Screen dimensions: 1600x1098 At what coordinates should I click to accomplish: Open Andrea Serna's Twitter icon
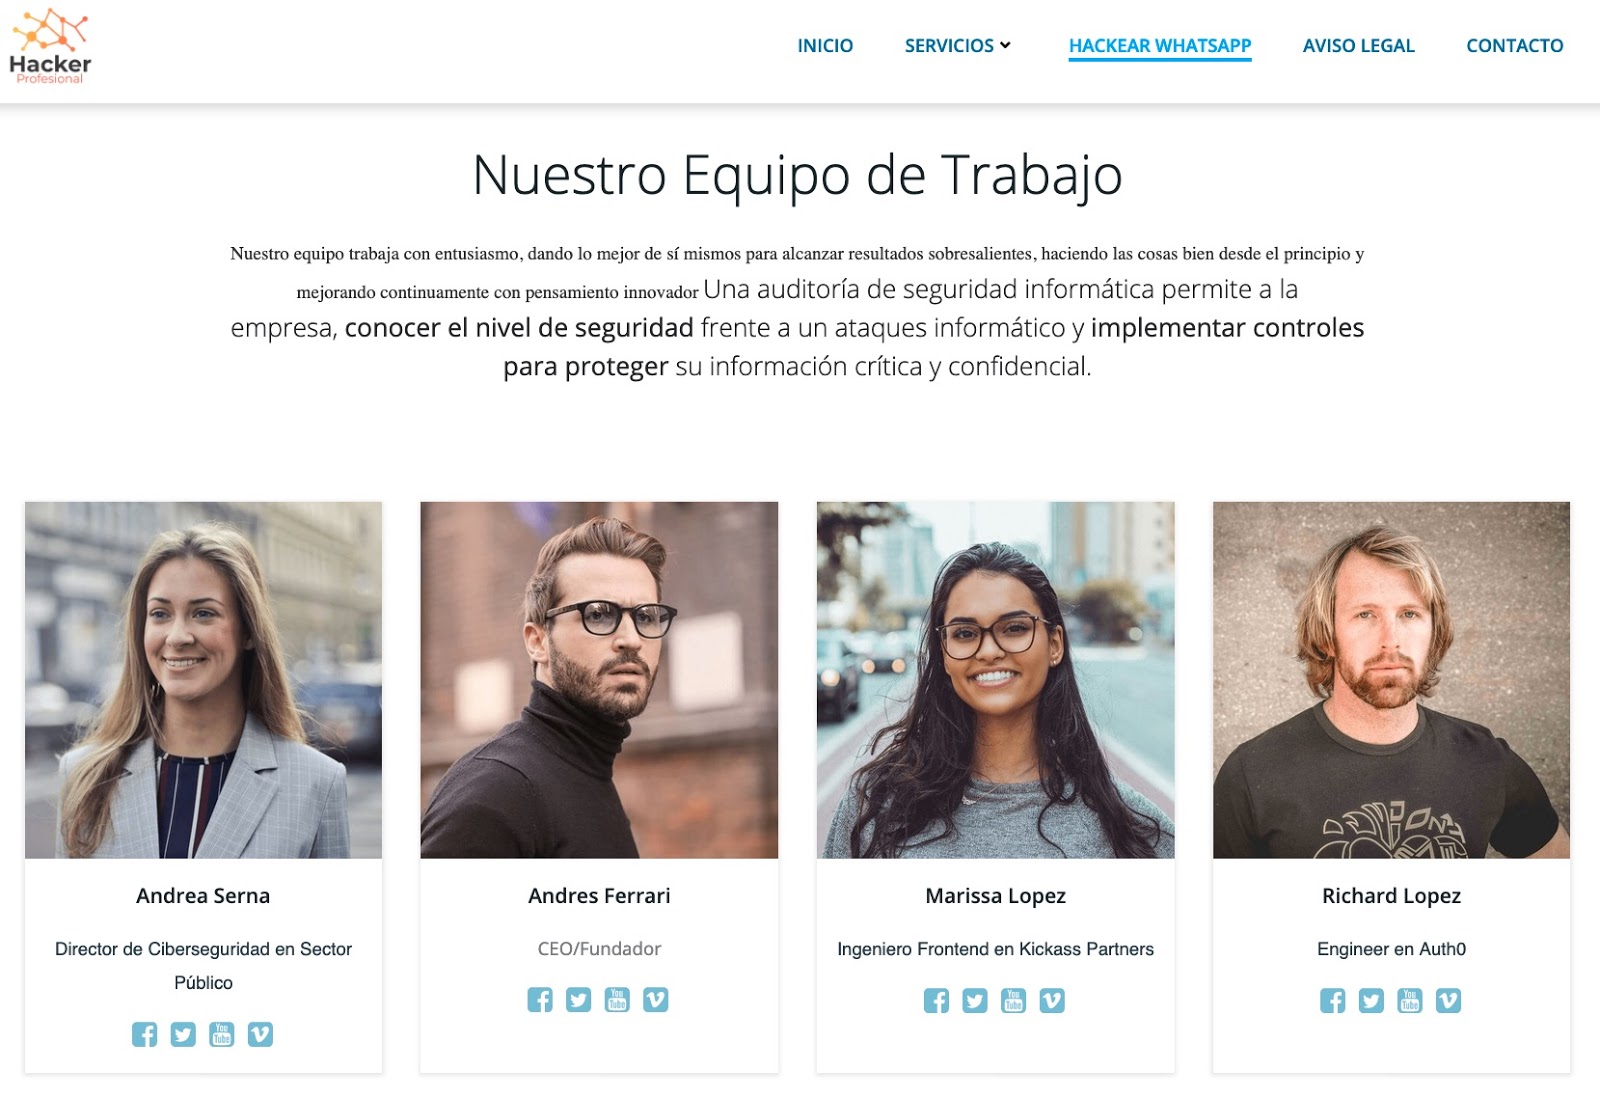pos(183,1034)
